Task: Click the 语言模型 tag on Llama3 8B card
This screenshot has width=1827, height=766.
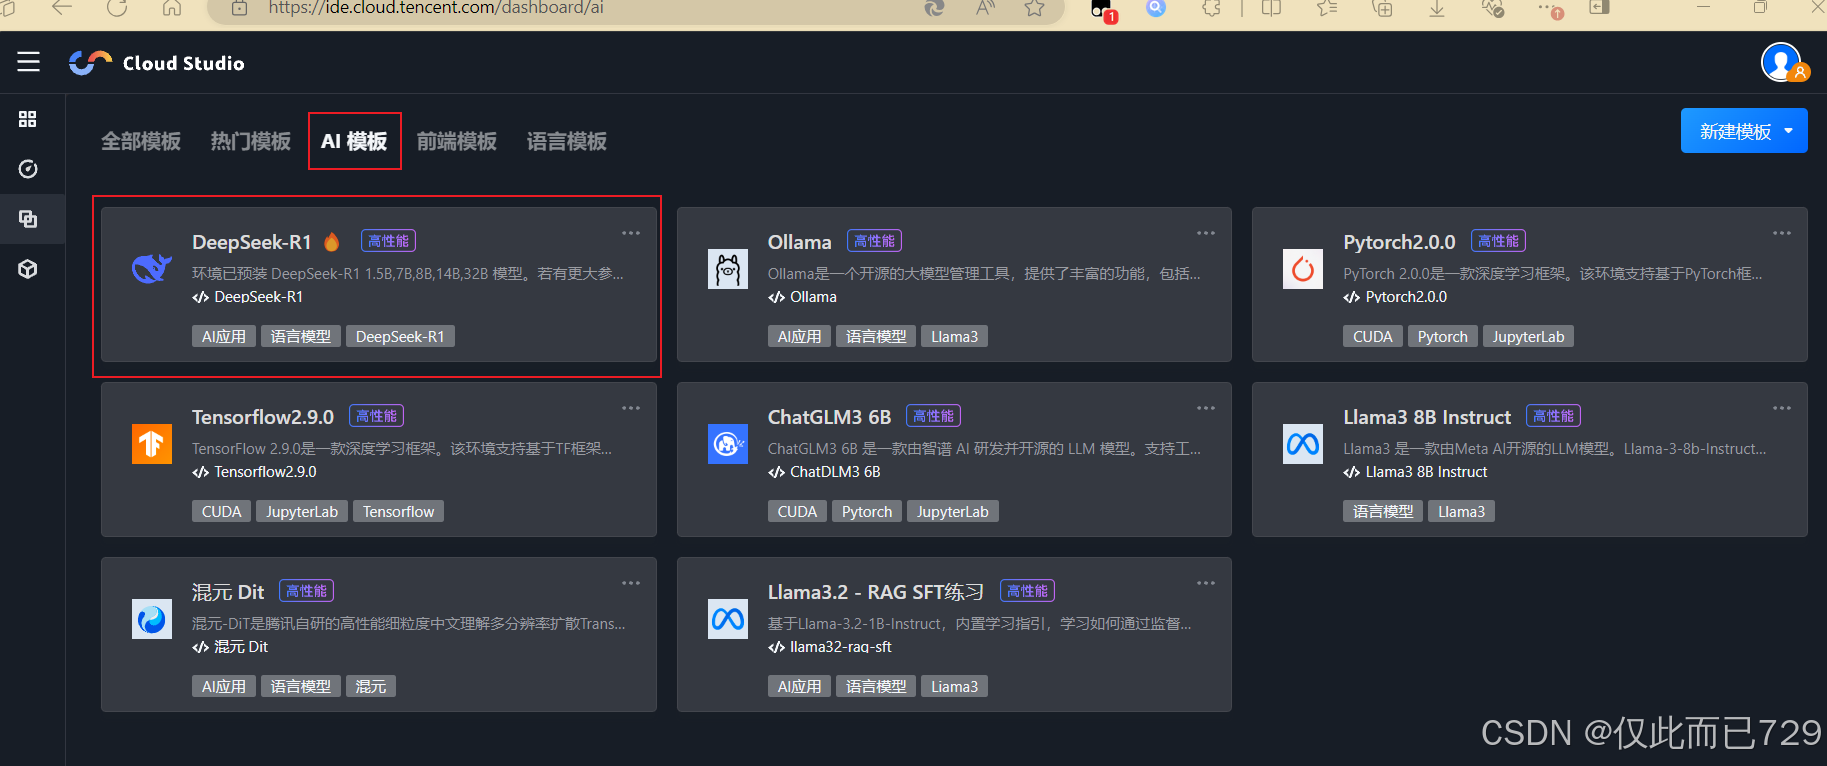Action: coord(1383,511)
